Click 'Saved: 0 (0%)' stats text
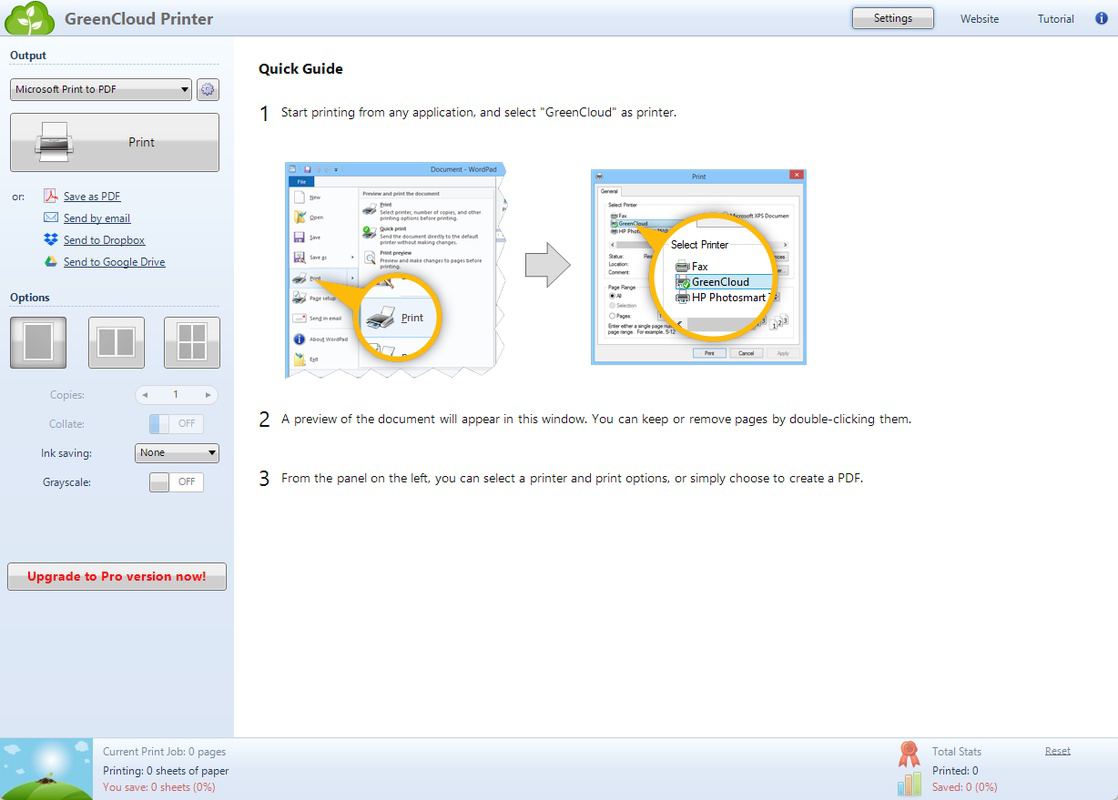 click(x=965, y=787)
